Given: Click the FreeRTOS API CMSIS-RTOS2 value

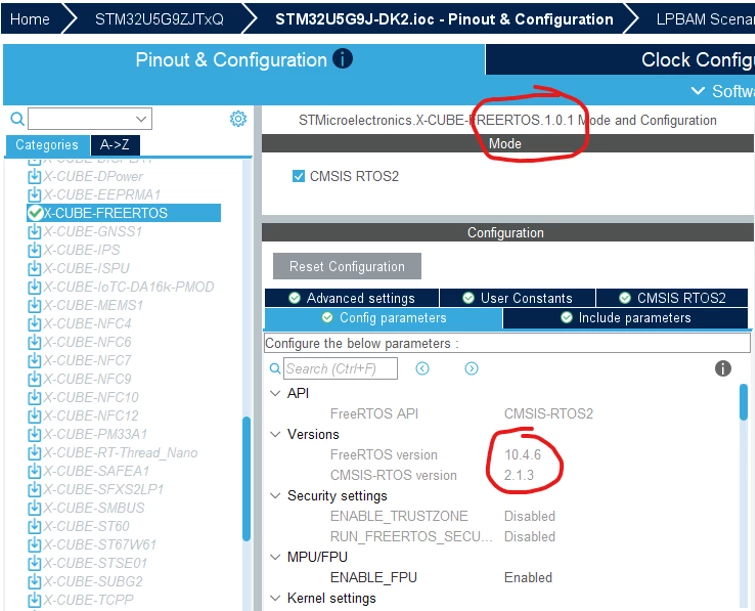Looking at the screenshot, I should (548, 414).
